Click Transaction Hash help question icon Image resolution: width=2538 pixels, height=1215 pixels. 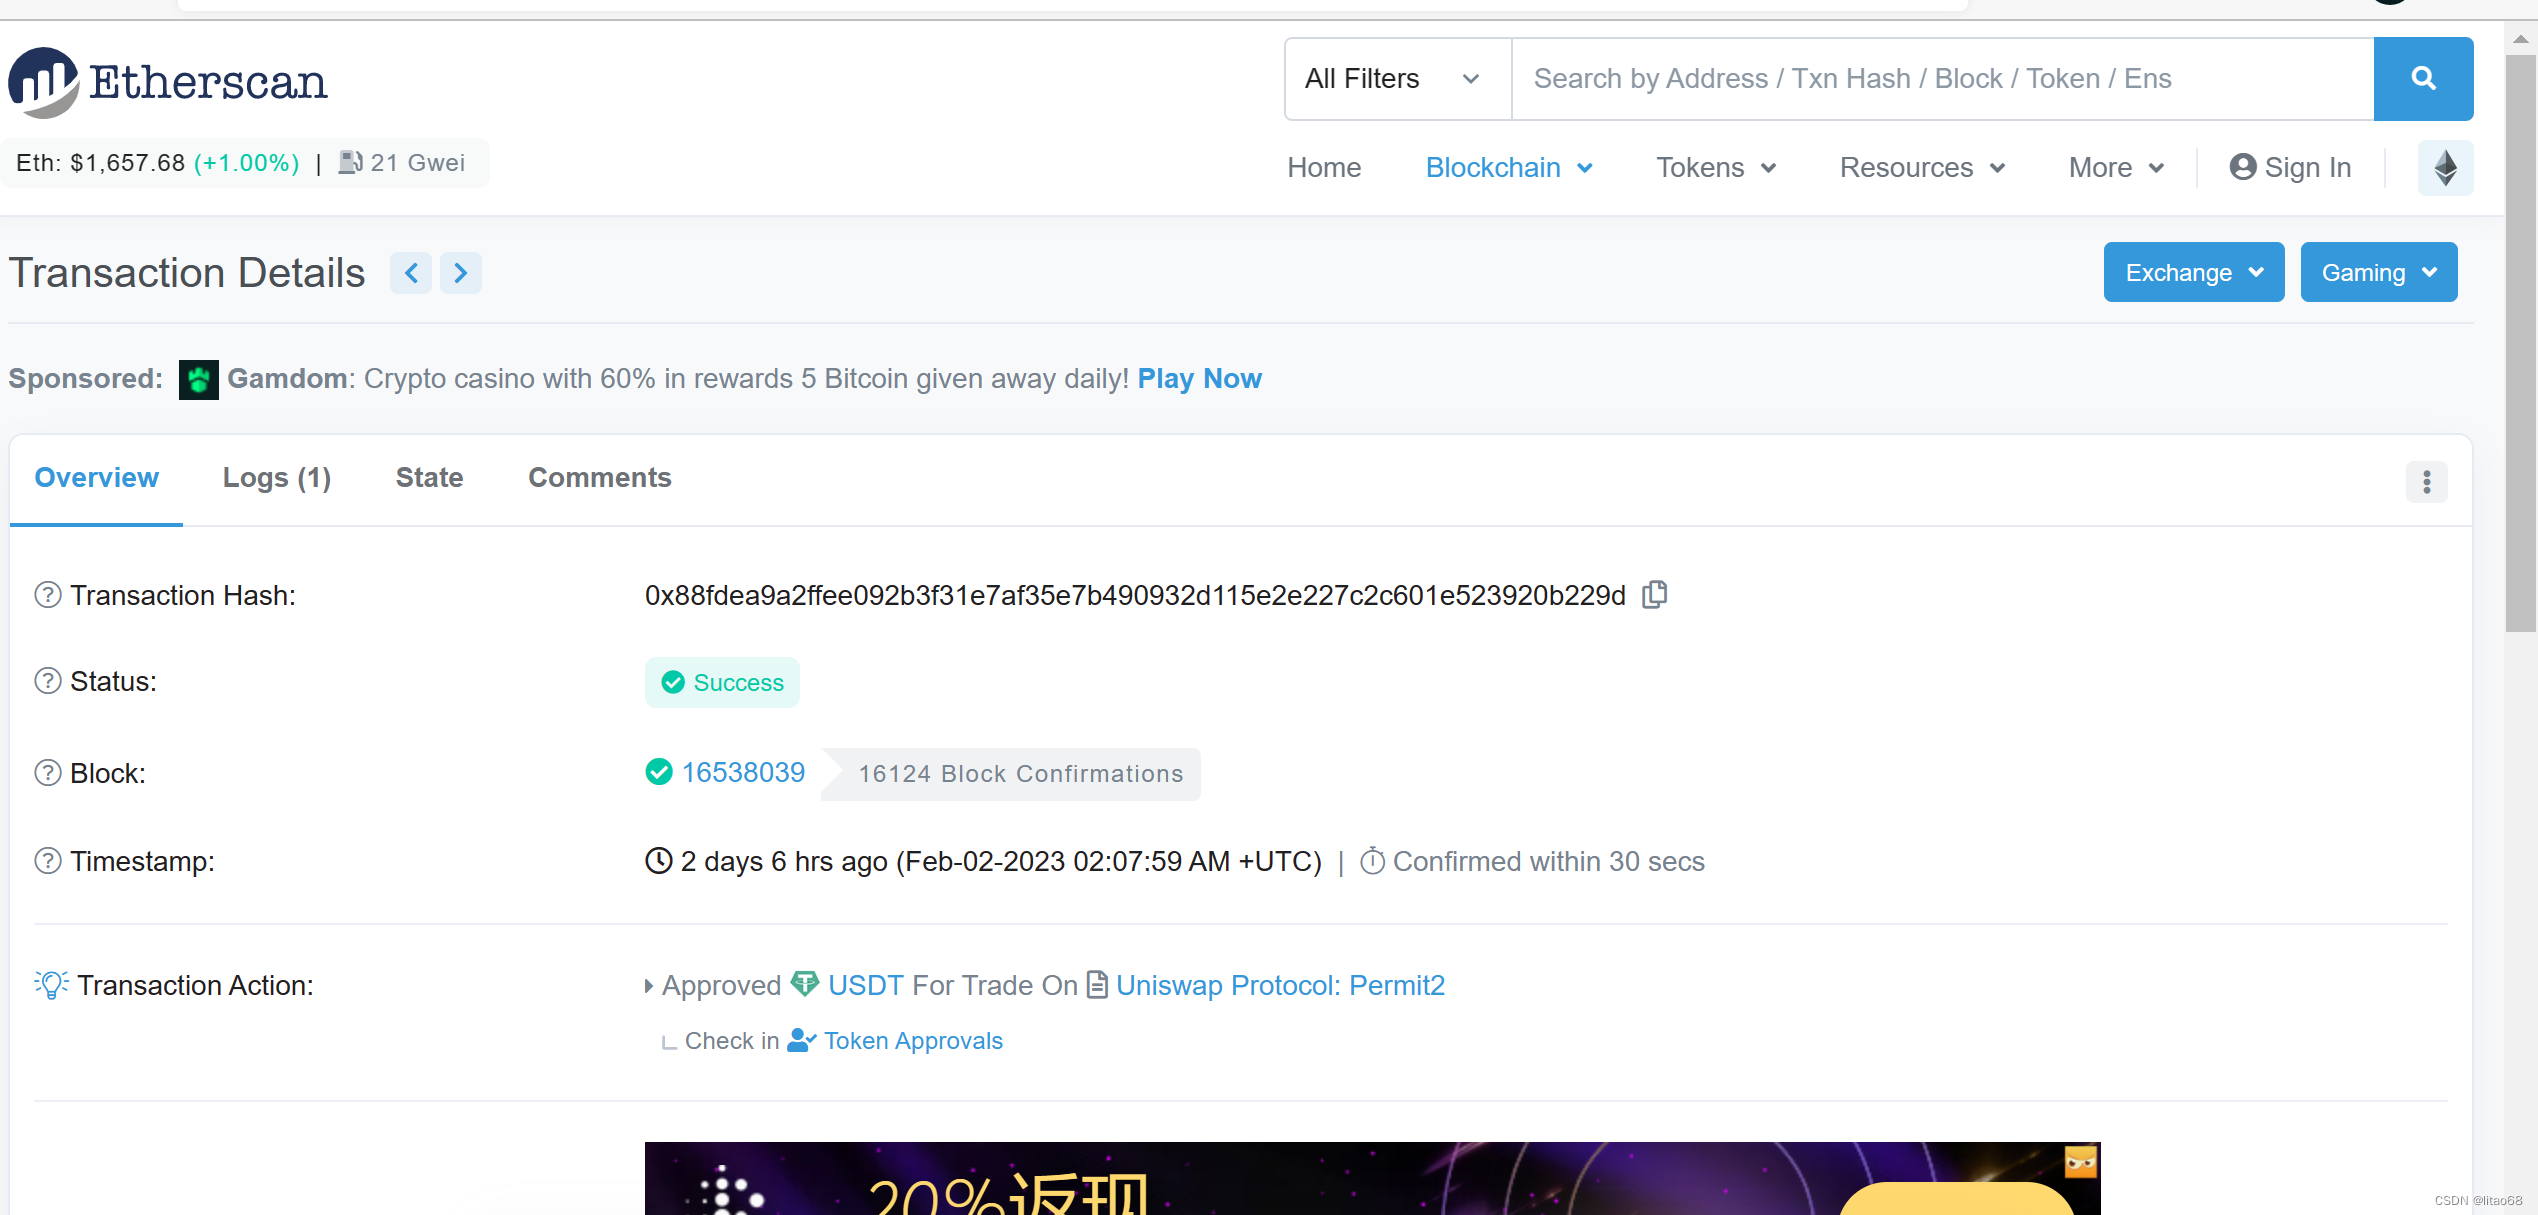point(48,595)
